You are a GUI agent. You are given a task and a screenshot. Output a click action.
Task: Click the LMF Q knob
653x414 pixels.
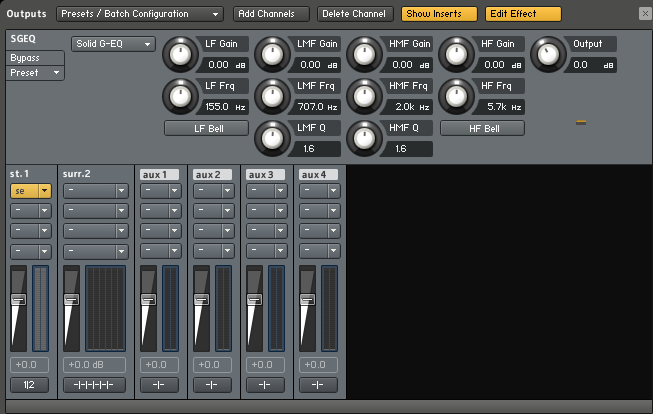pos(272,139)
